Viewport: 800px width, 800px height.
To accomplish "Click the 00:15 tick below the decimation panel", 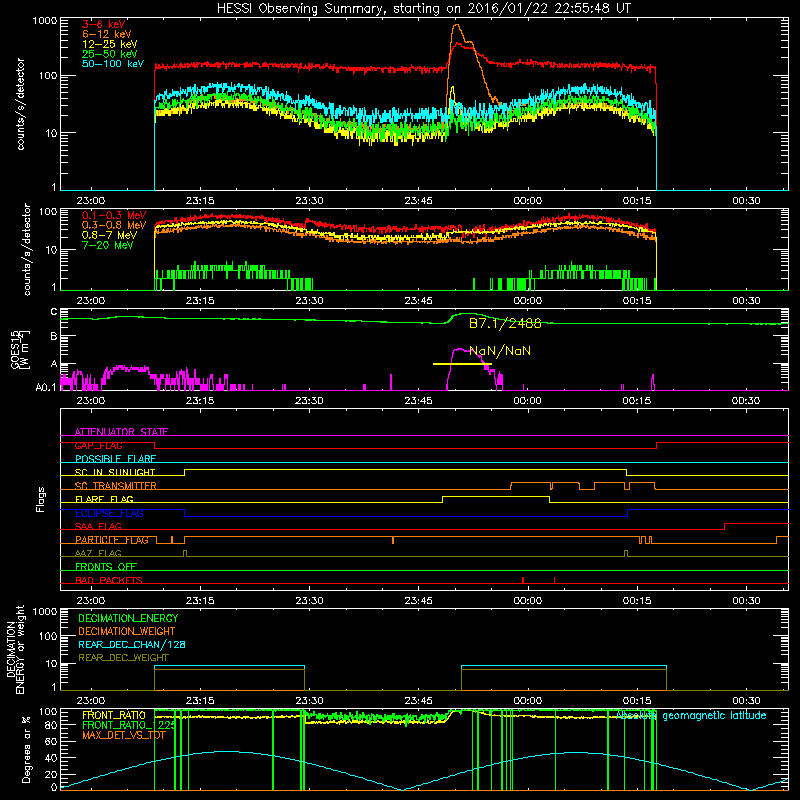I will point(637,701).
